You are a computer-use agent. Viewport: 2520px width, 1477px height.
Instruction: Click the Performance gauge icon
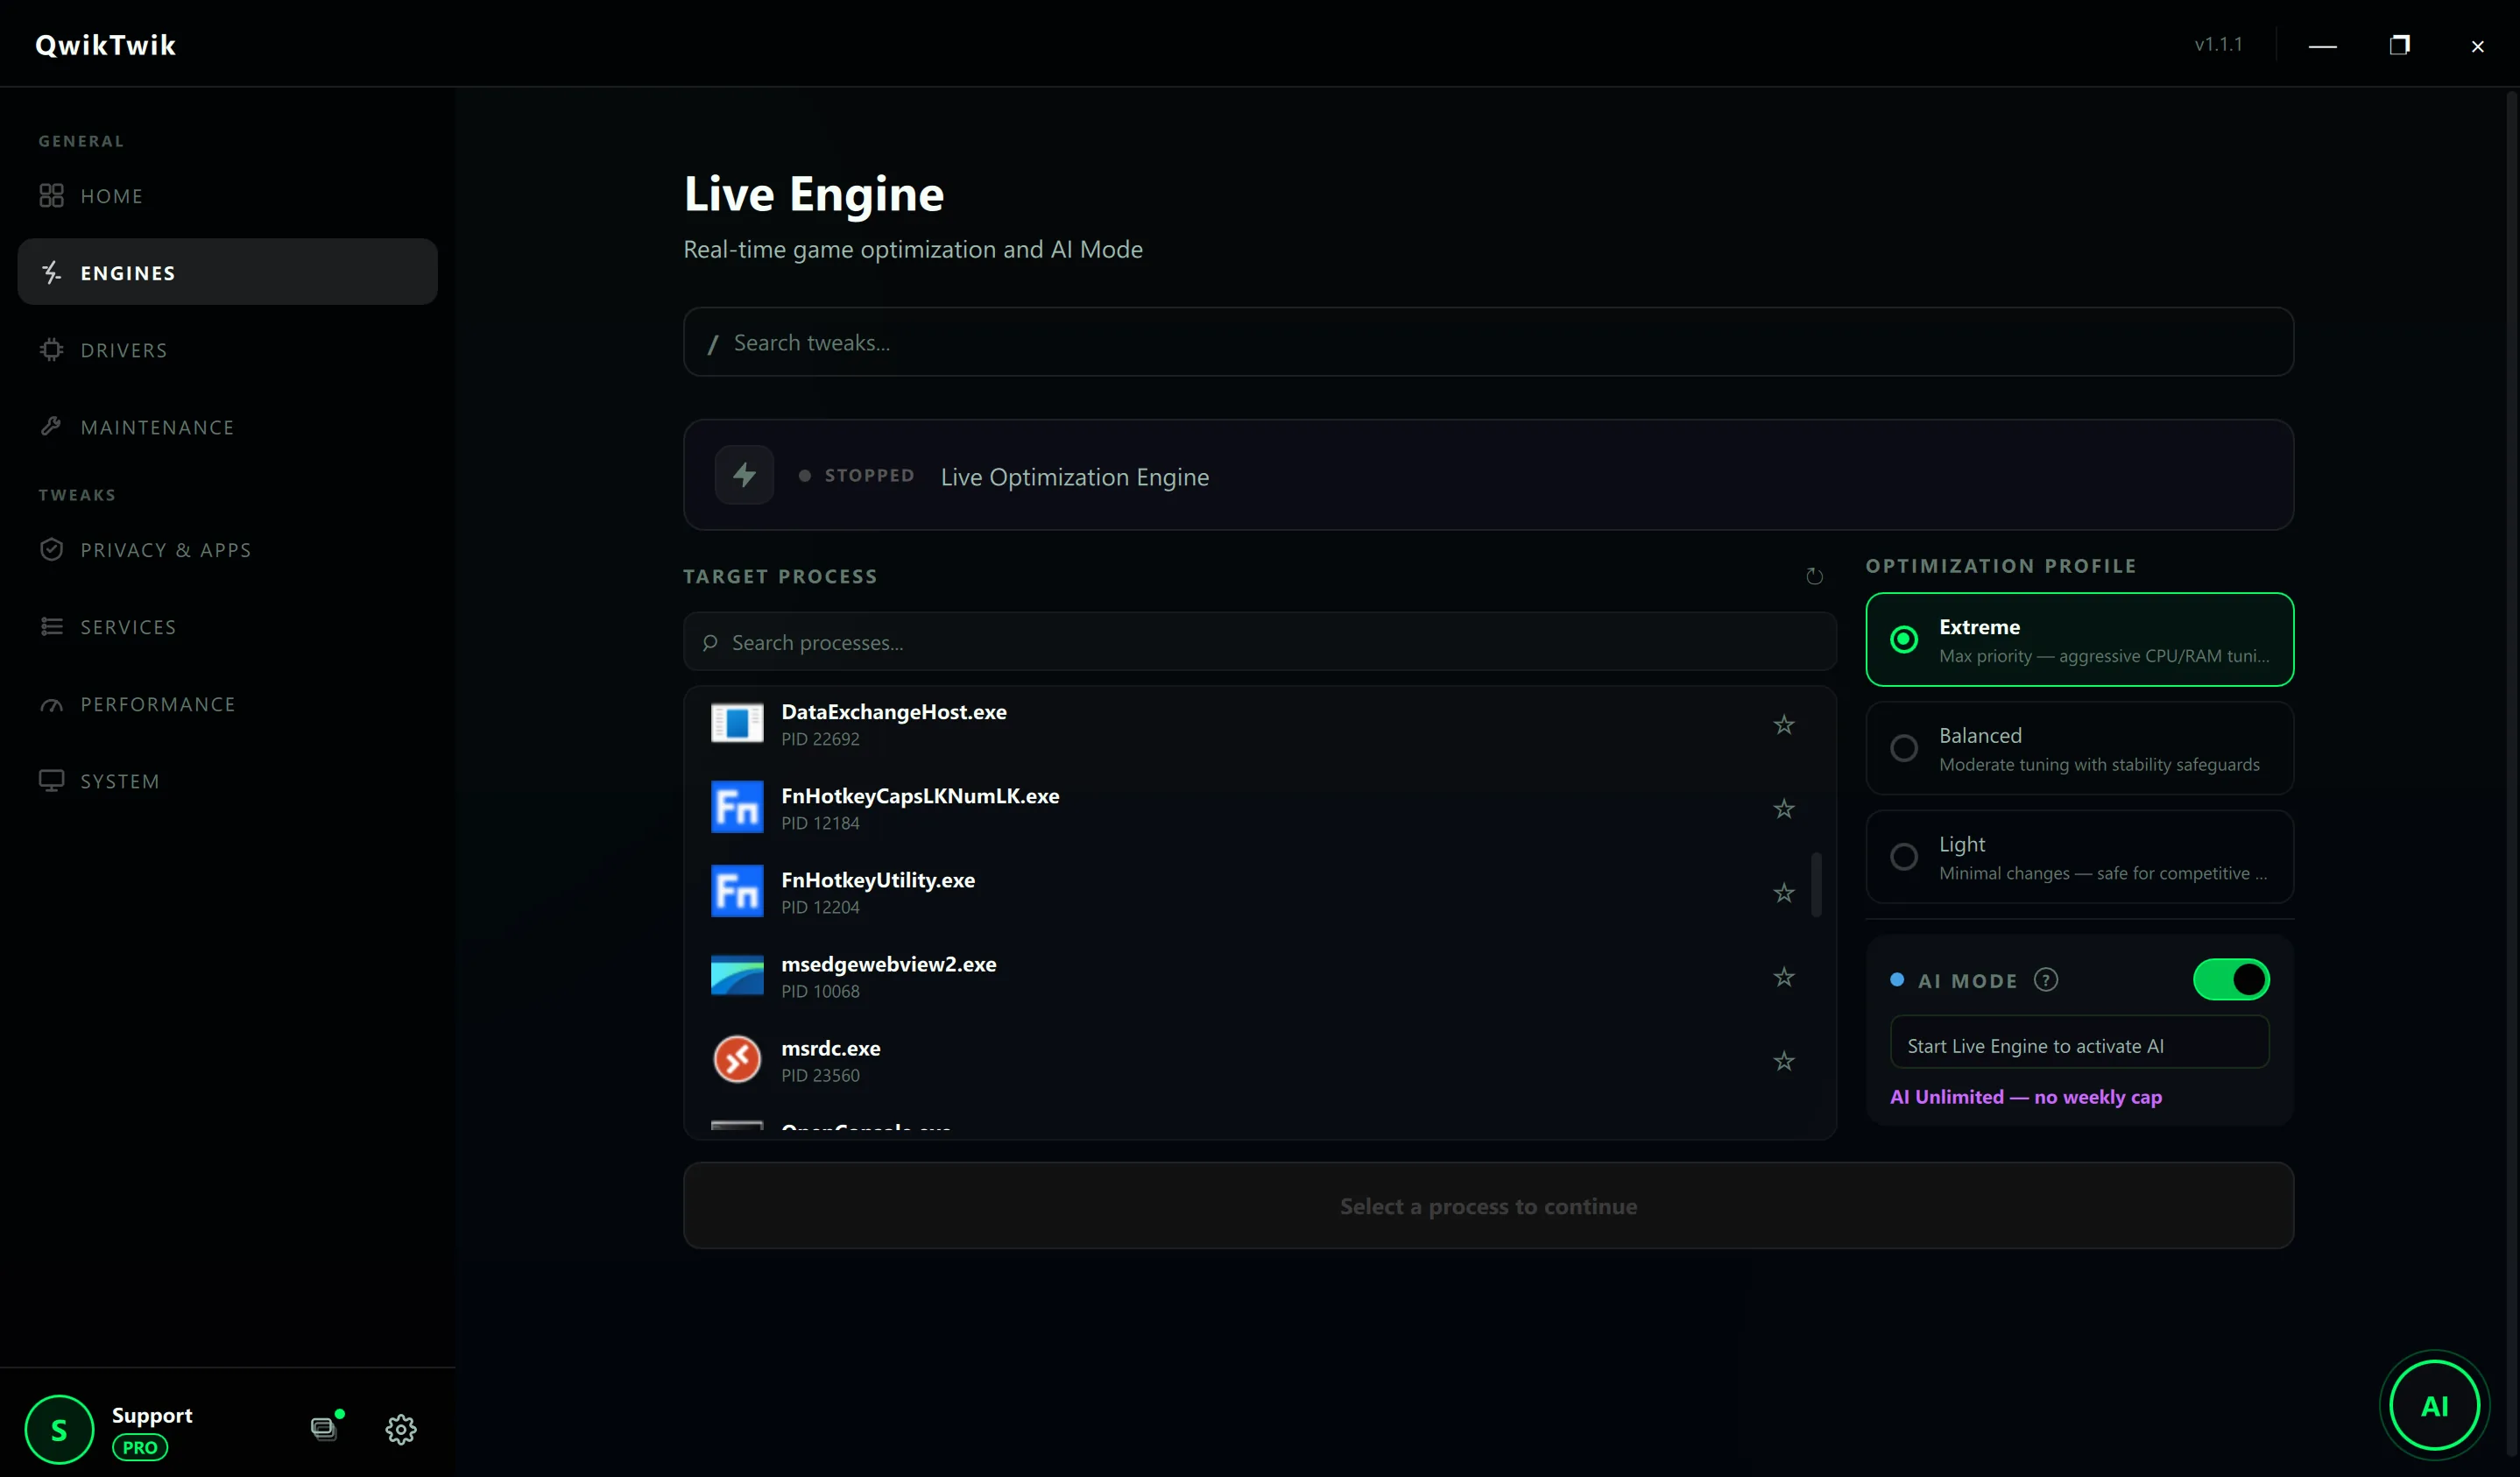pos(51,704)
